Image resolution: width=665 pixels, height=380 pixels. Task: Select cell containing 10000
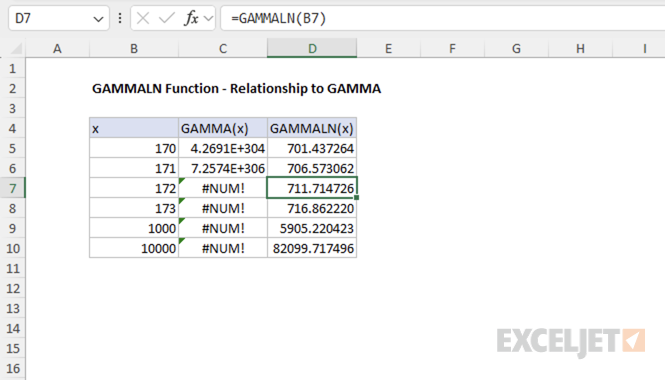(x=134, y=248)
